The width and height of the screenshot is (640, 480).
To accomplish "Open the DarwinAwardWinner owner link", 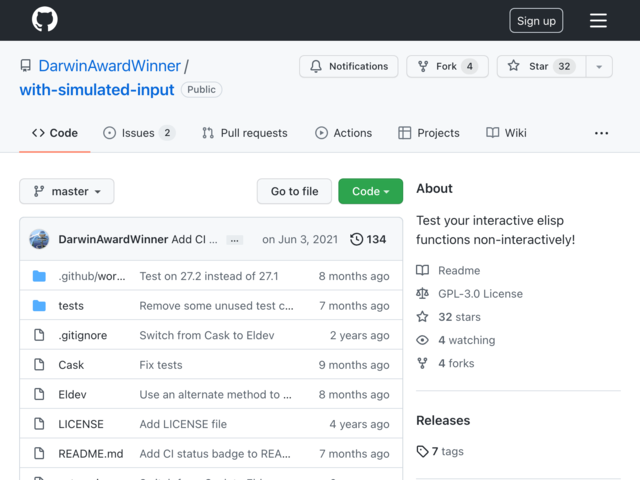I will (109, 66).
